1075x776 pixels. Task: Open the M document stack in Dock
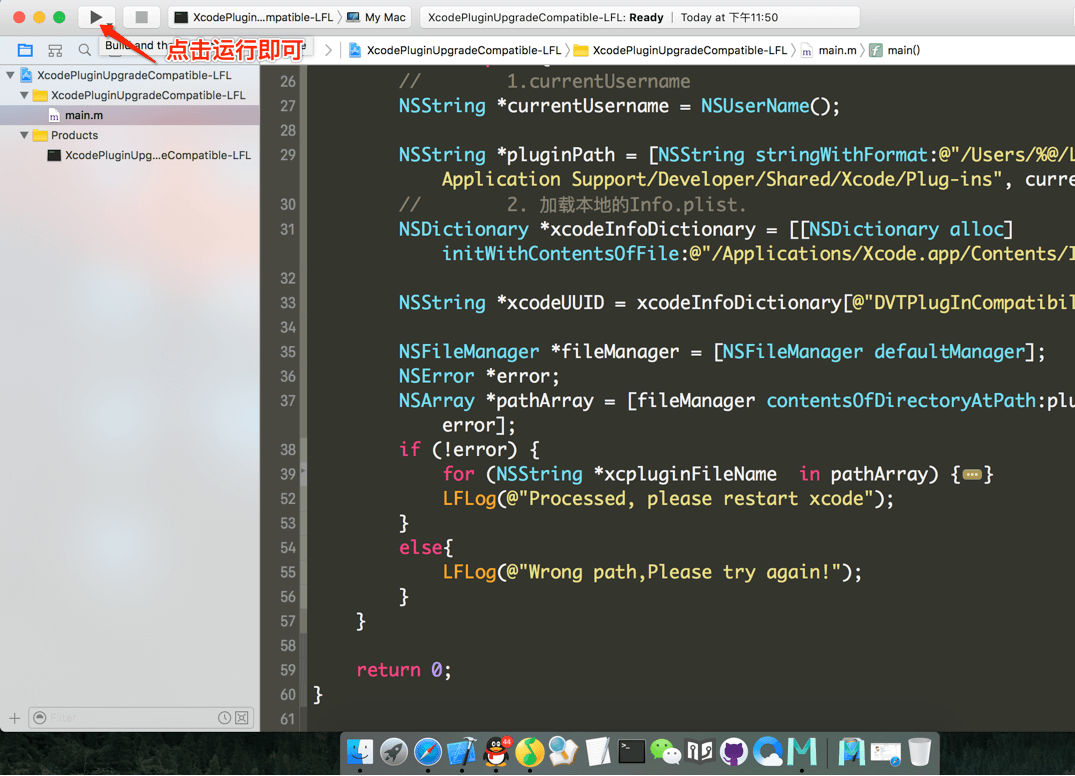coord(852,752)
